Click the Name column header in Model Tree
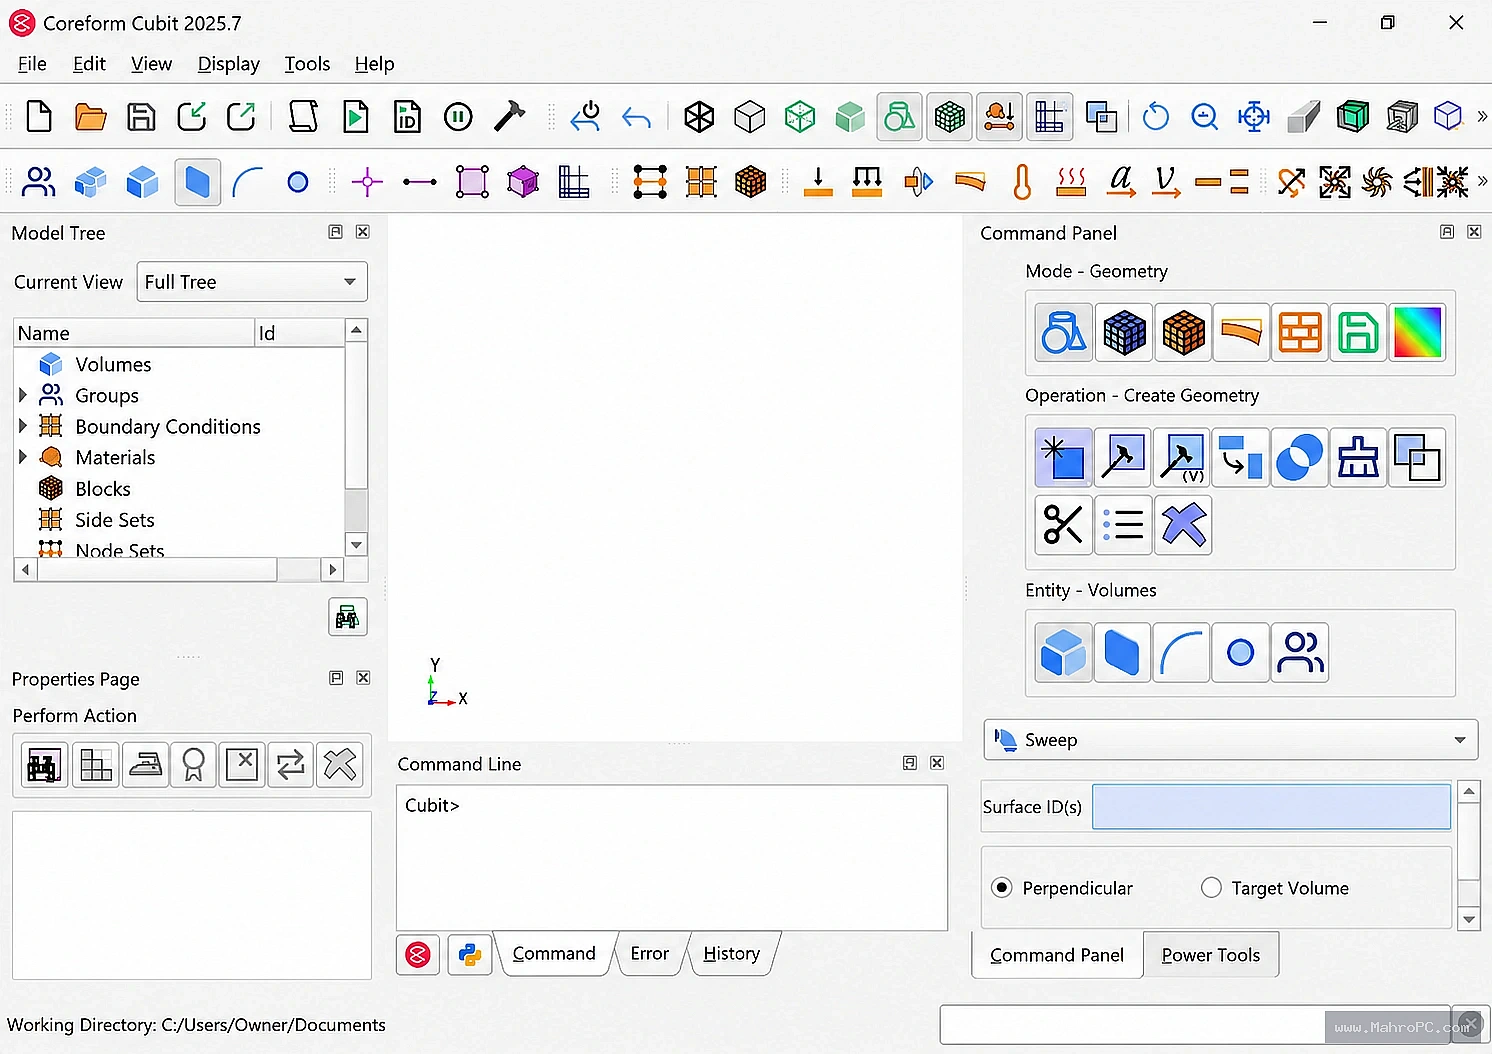This screenshot has height=1054, width=1492. coord(134,333)
